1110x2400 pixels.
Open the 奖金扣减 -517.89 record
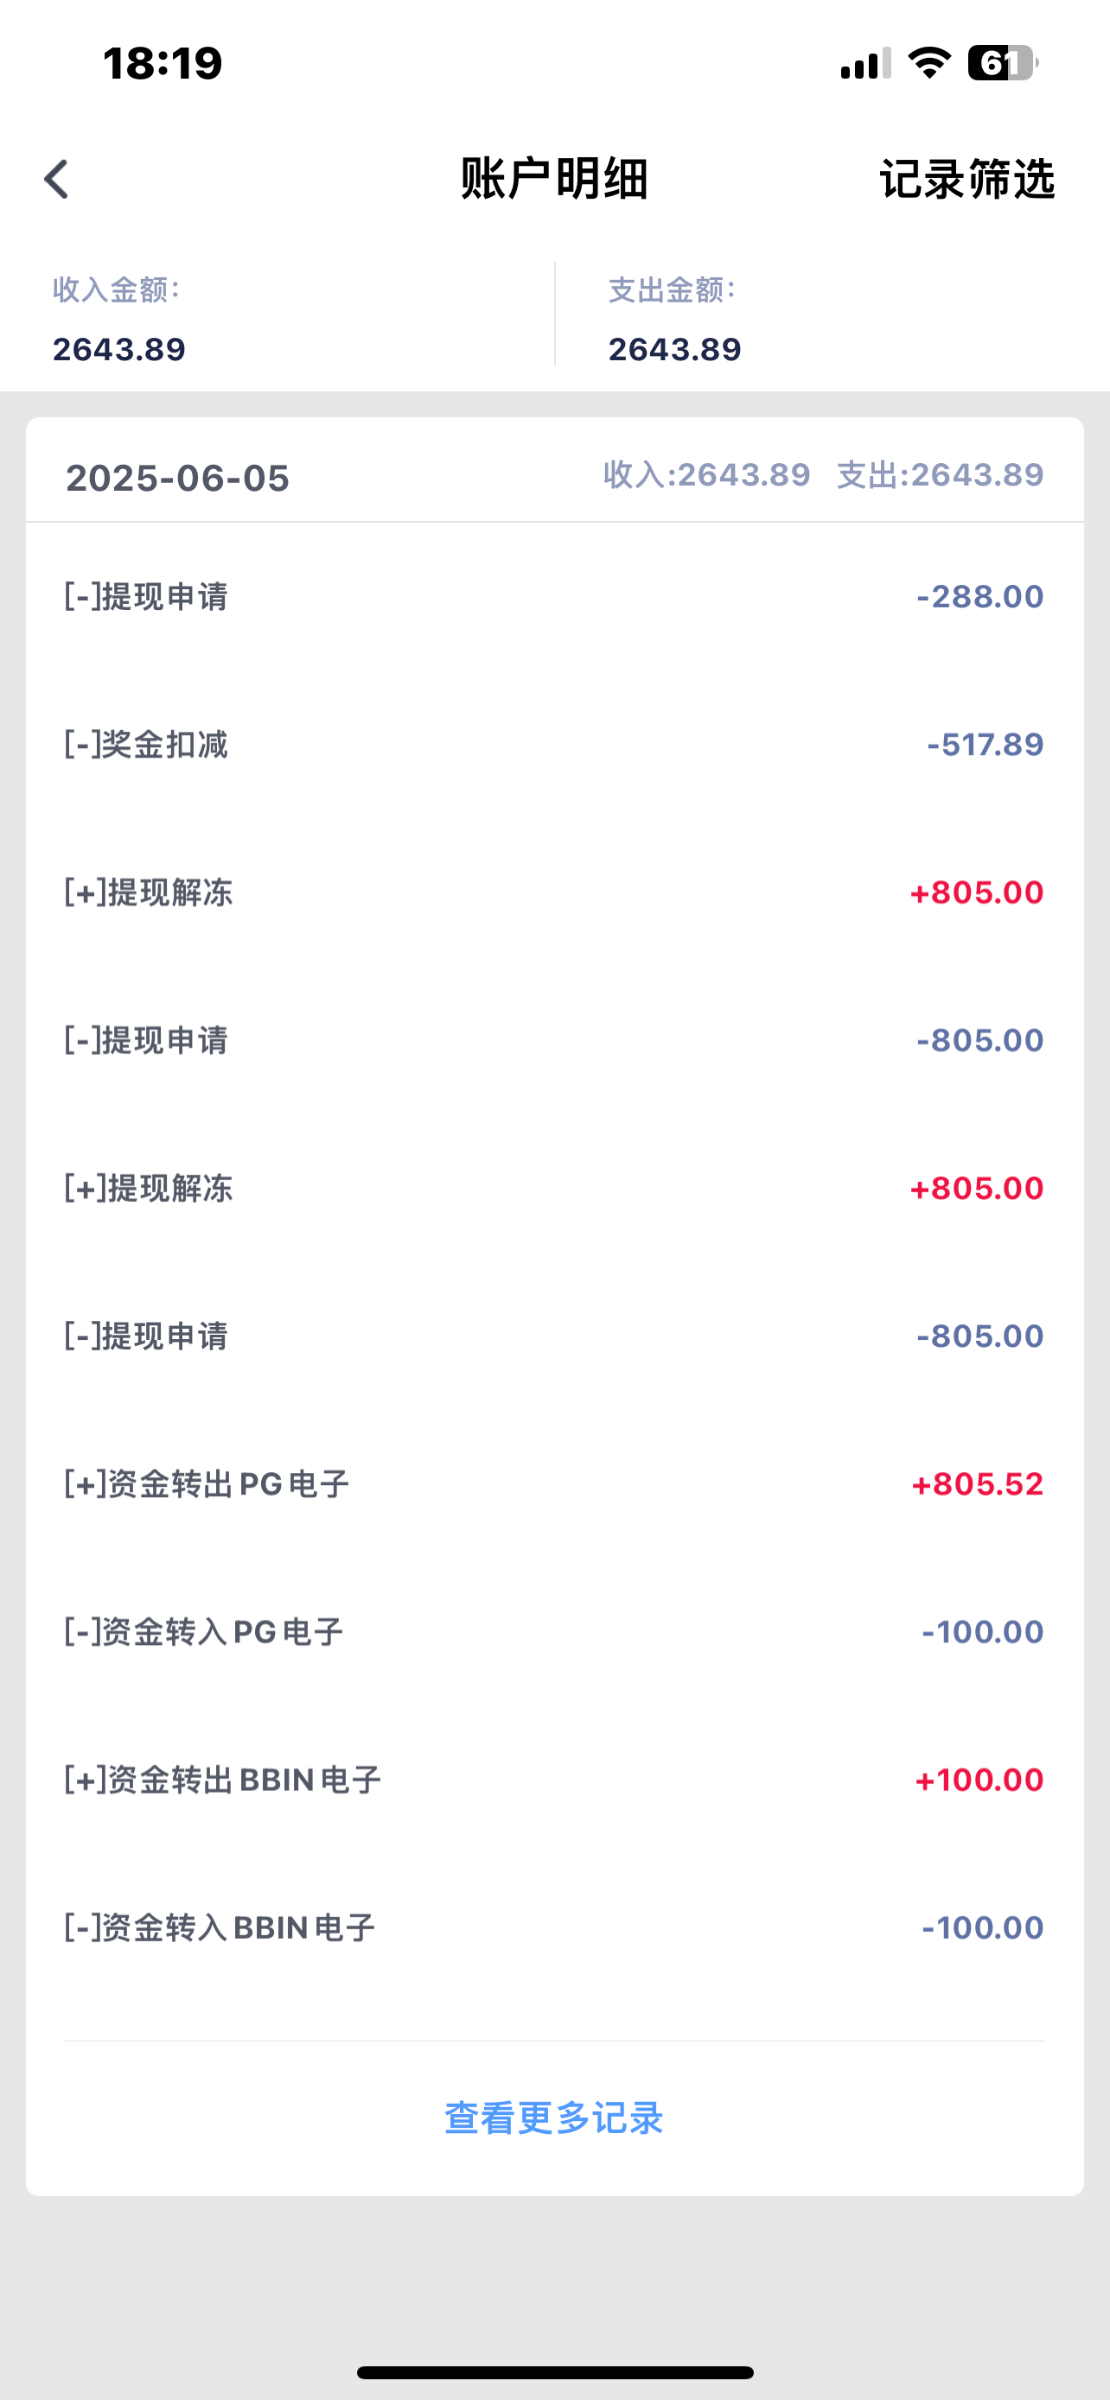click(554, 745)
